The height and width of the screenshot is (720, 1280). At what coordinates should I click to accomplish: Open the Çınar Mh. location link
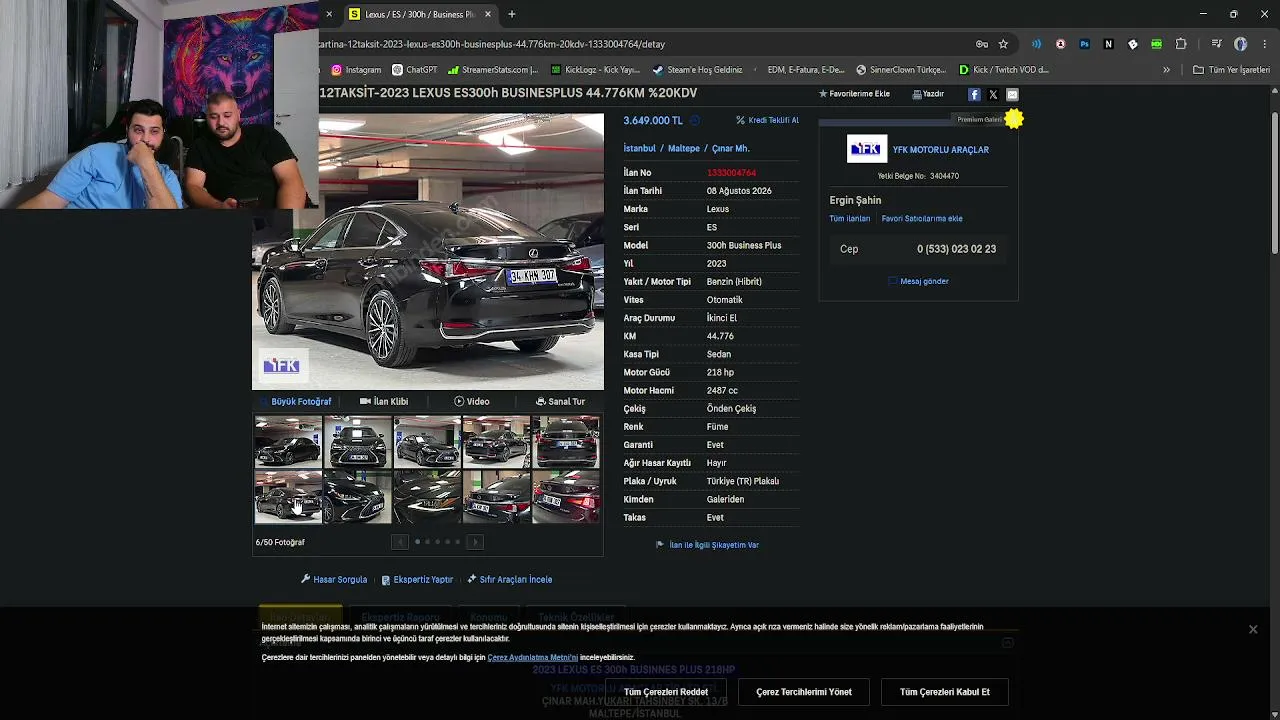pos(731,148)
